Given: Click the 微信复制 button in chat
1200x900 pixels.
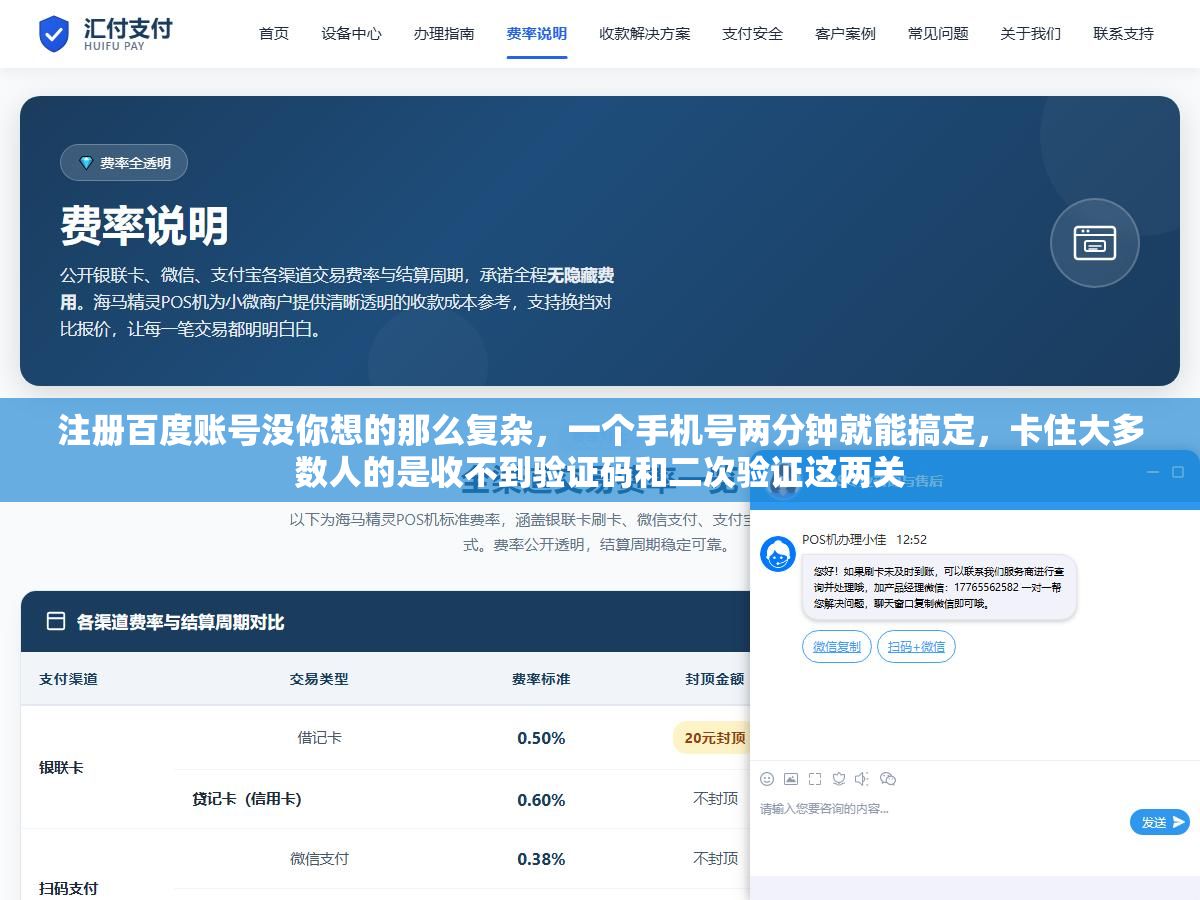Looking at the screenshot, I should pyautogui.click(x=837, y=647).
